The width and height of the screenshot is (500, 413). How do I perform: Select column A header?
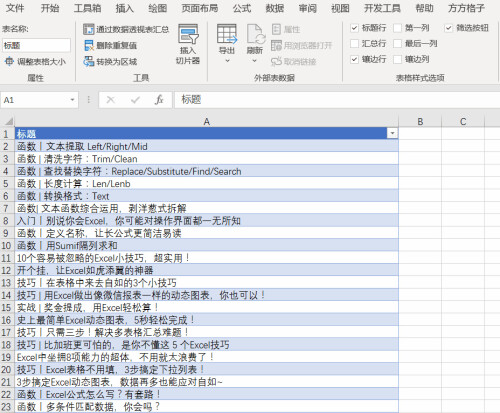coord(207,122)
